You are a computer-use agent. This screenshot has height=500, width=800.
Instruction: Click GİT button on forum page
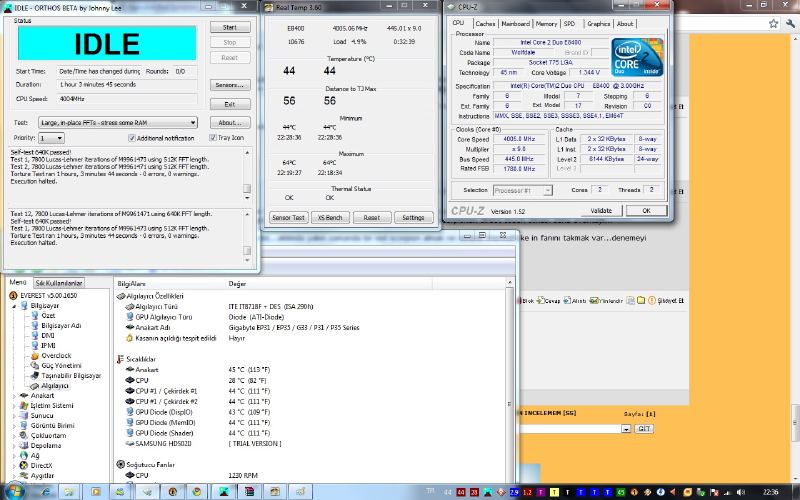click(x=644, y=429)
